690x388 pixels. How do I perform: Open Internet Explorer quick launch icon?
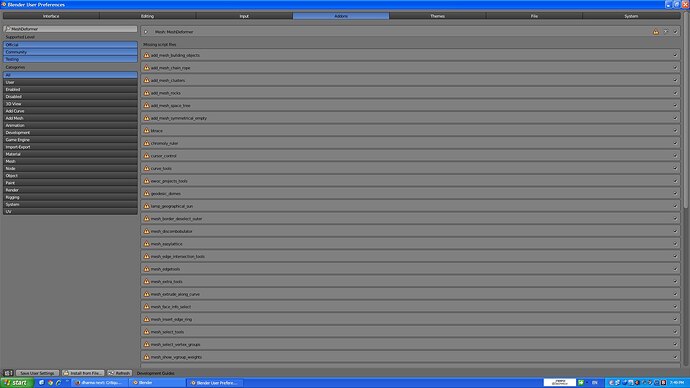coord(59,383)
